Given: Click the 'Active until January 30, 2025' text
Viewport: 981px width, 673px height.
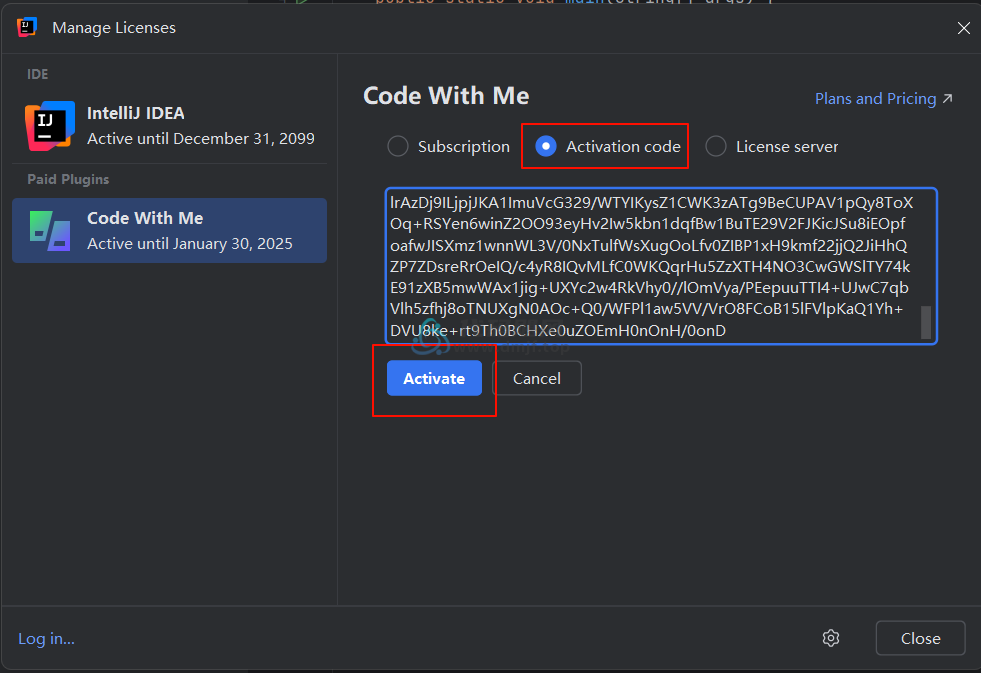Looking at the screenshot, I should click(190, 244).
